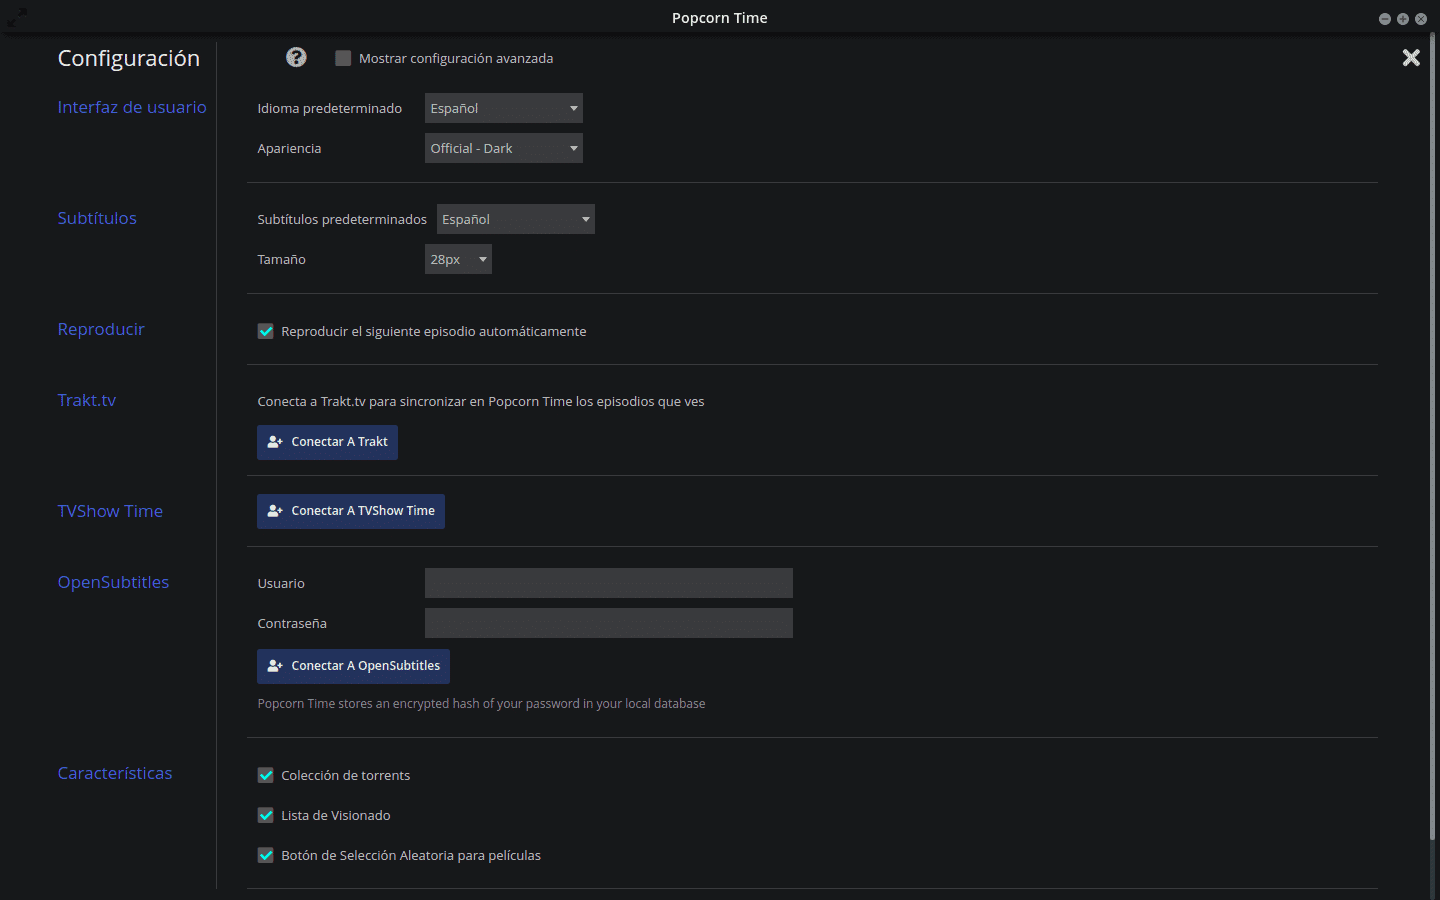Click Conectar A OpenSubtitles button

pos(353,666)
